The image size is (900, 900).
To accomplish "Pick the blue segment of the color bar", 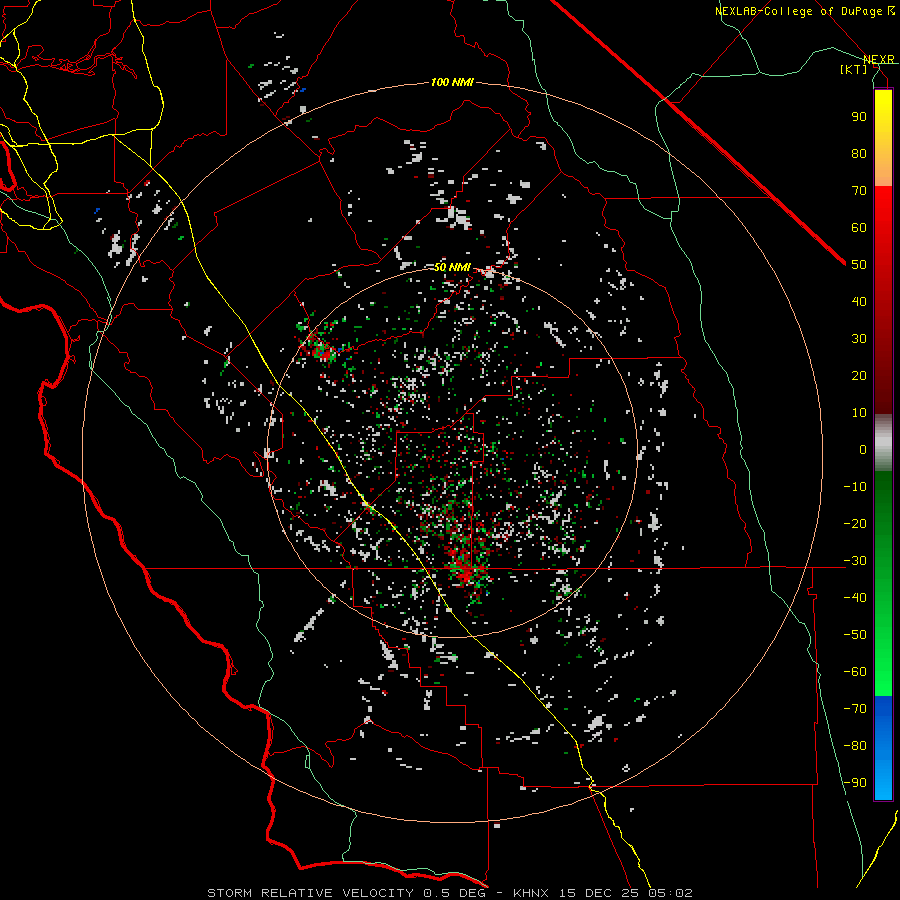I will 883,748.
